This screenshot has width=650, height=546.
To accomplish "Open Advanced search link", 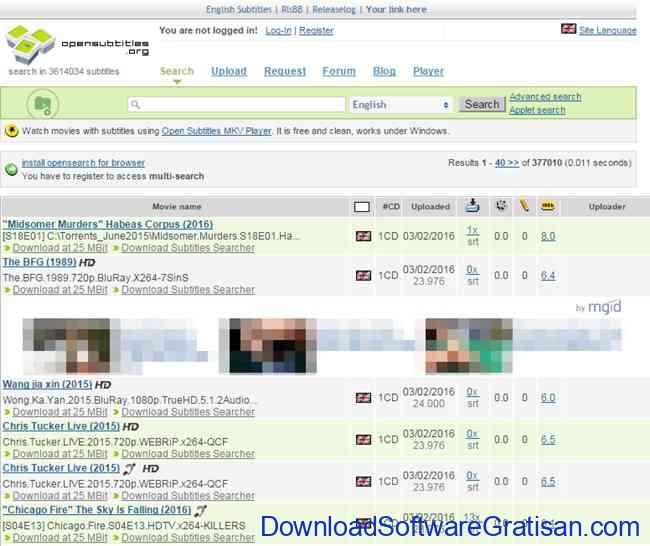I will point(545,97).
